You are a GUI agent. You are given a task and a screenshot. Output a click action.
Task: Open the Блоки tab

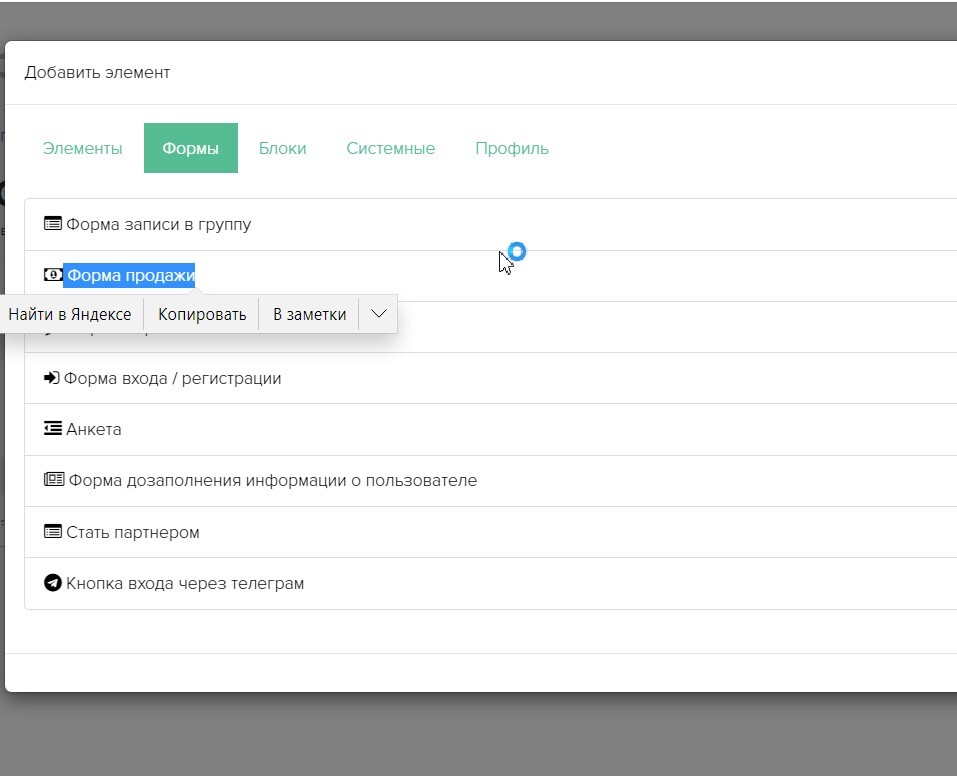tap(282, 148)
